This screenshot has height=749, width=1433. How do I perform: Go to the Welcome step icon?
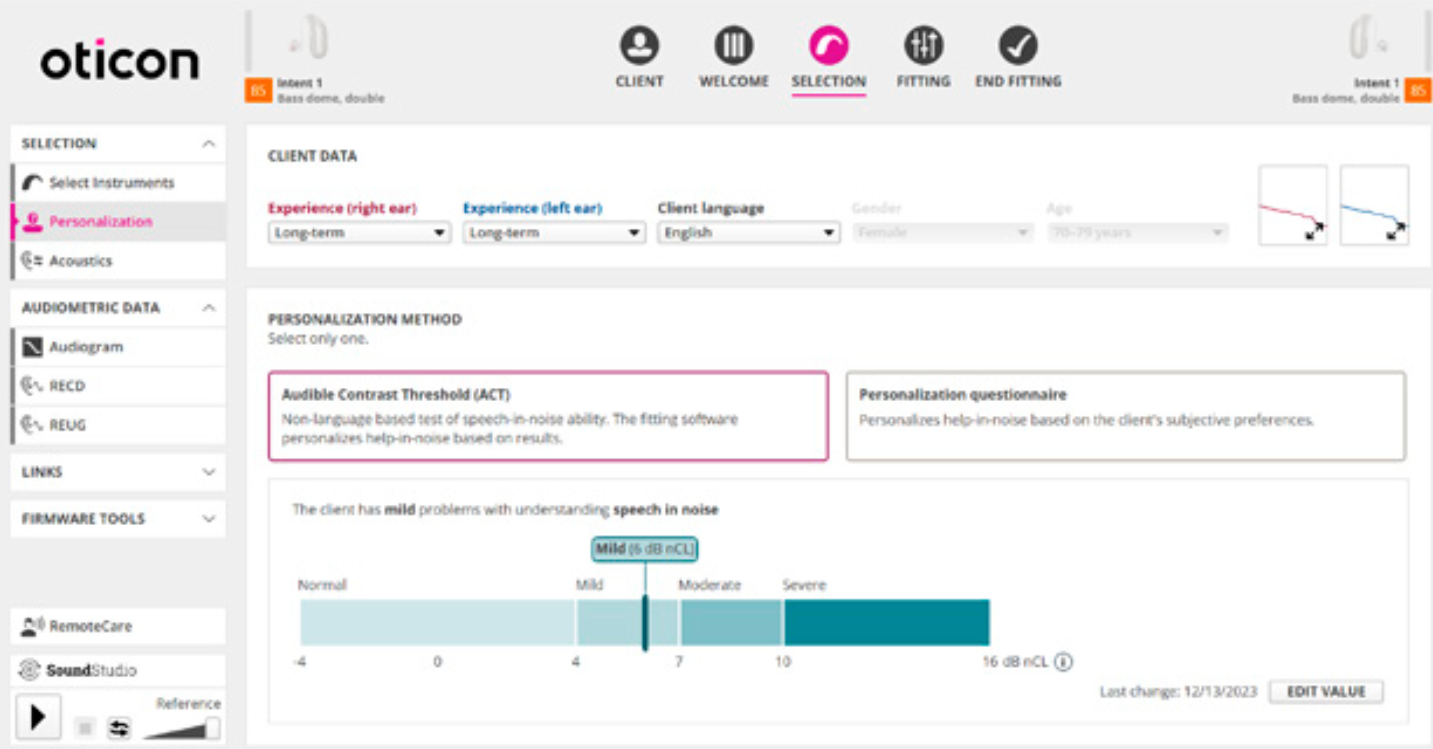[733, 46]
